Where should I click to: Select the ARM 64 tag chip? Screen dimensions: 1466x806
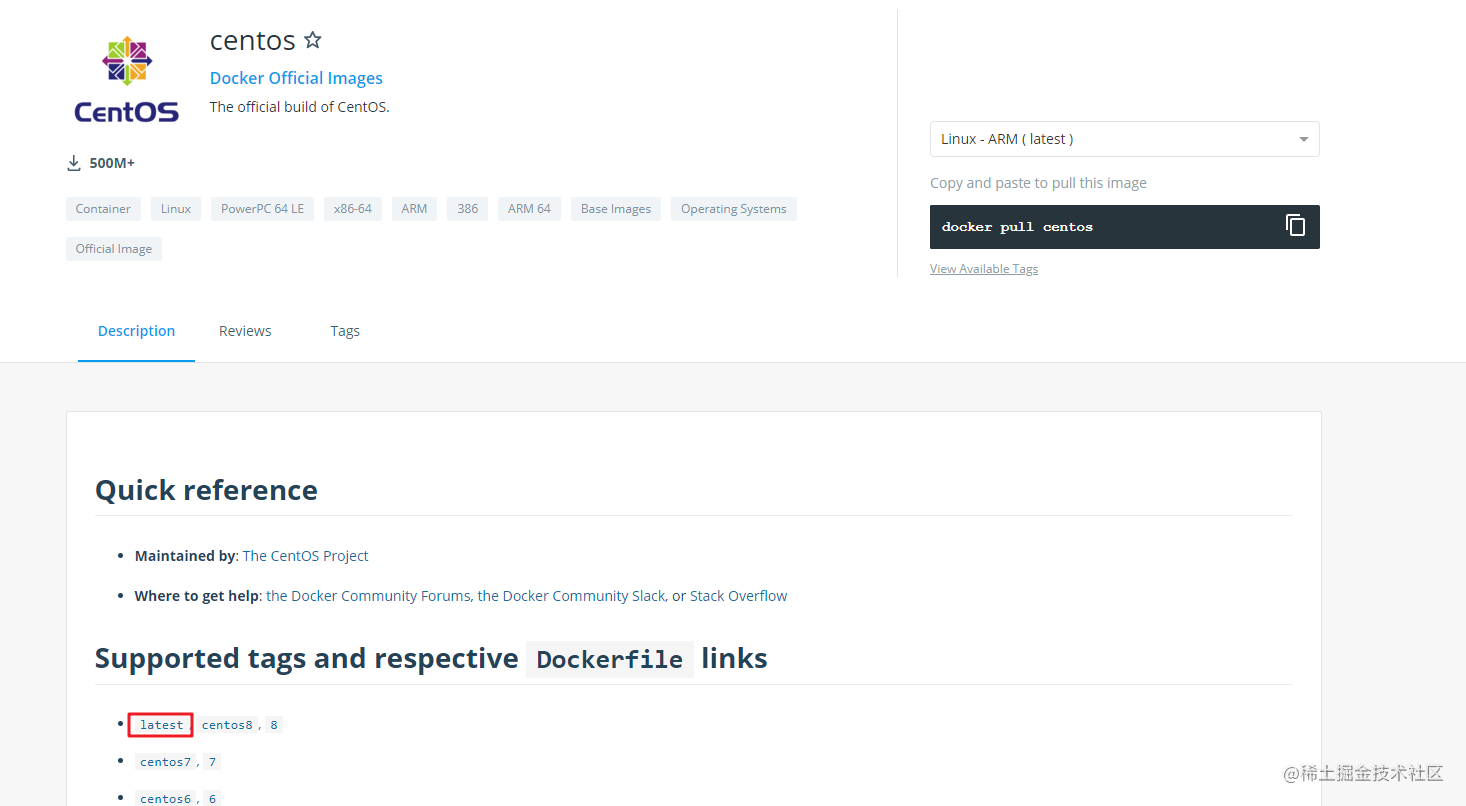coord(529,209)
